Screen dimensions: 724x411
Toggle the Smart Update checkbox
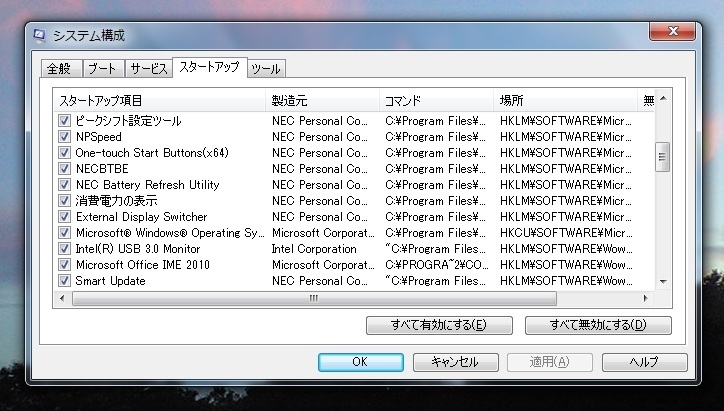(64, 281)
